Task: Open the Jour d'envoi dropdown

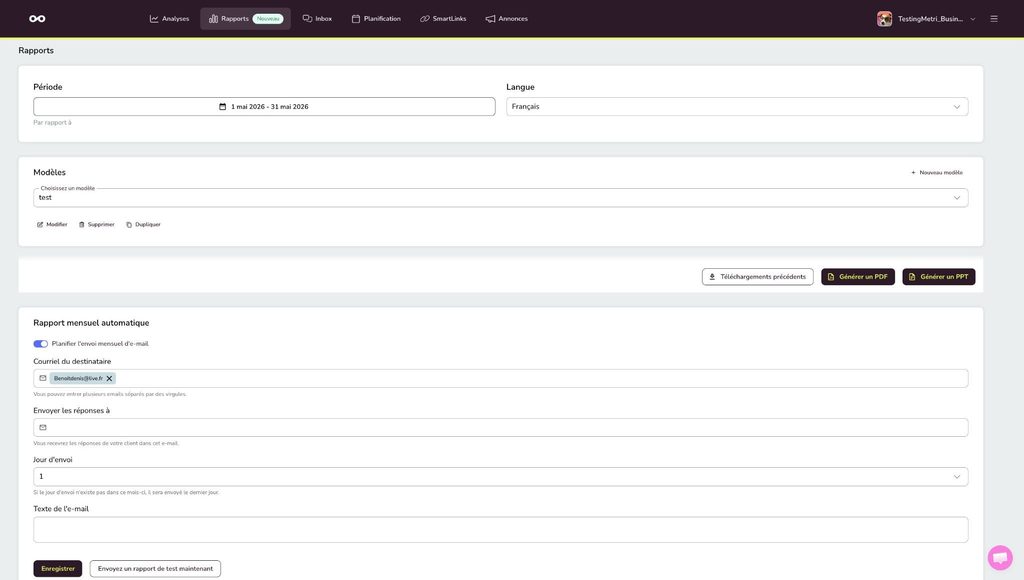Action: (500, 476)
